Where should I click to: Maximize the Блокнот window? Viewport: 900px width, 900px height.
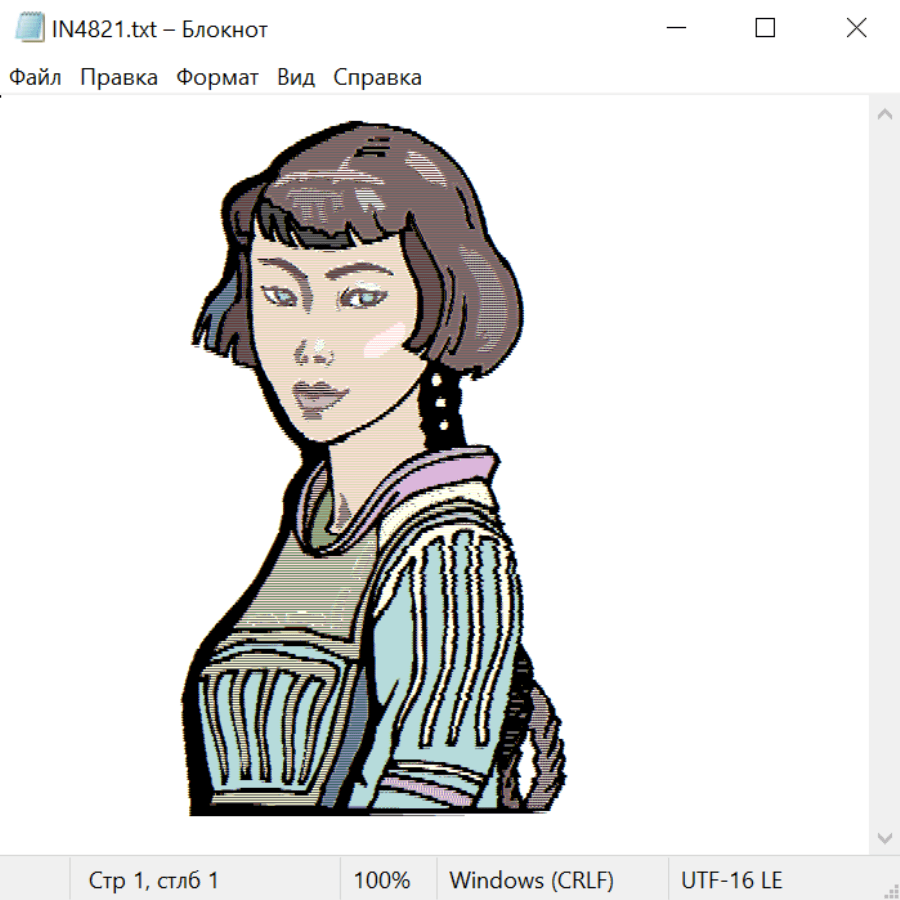(765, 29)
